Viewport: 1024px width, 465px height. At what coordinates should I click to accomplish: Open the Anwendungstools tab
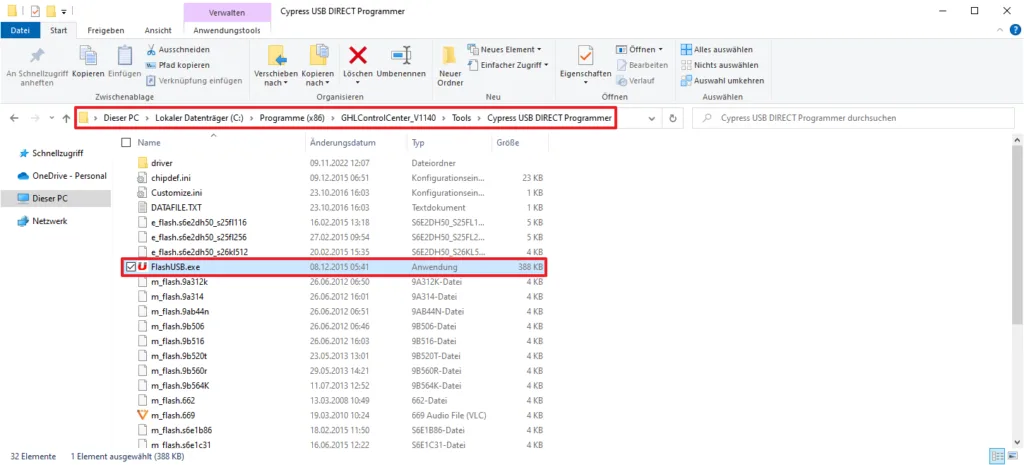[227, 30]
